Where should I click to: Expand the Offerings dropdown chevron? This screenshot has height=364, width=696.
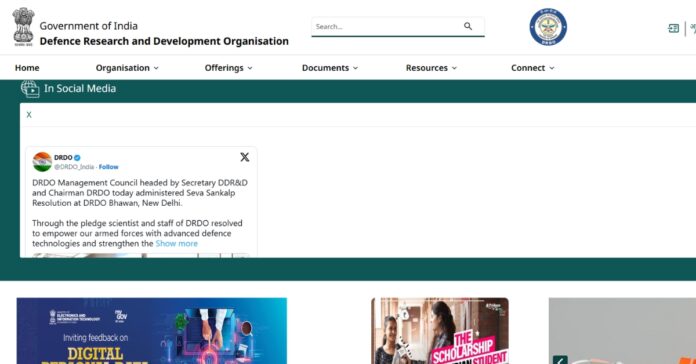pos(250,68)
